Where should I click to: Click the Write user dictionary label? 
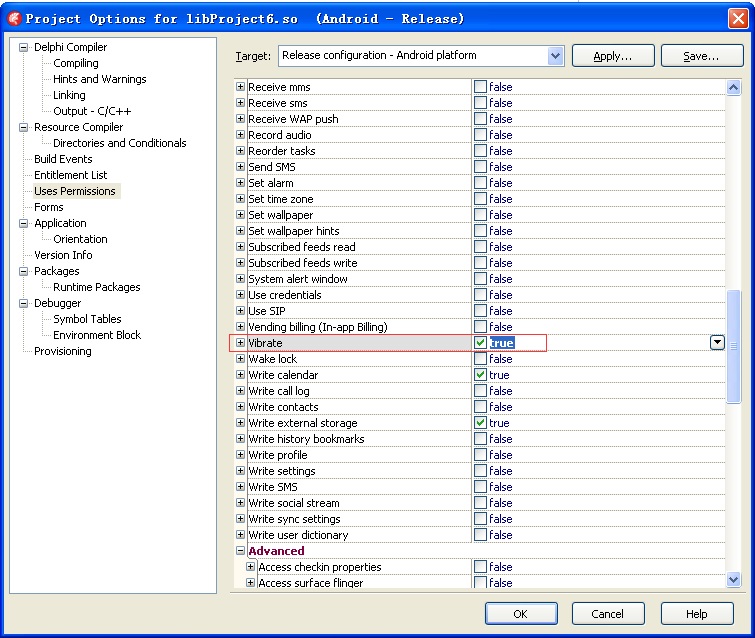point(298,535)
